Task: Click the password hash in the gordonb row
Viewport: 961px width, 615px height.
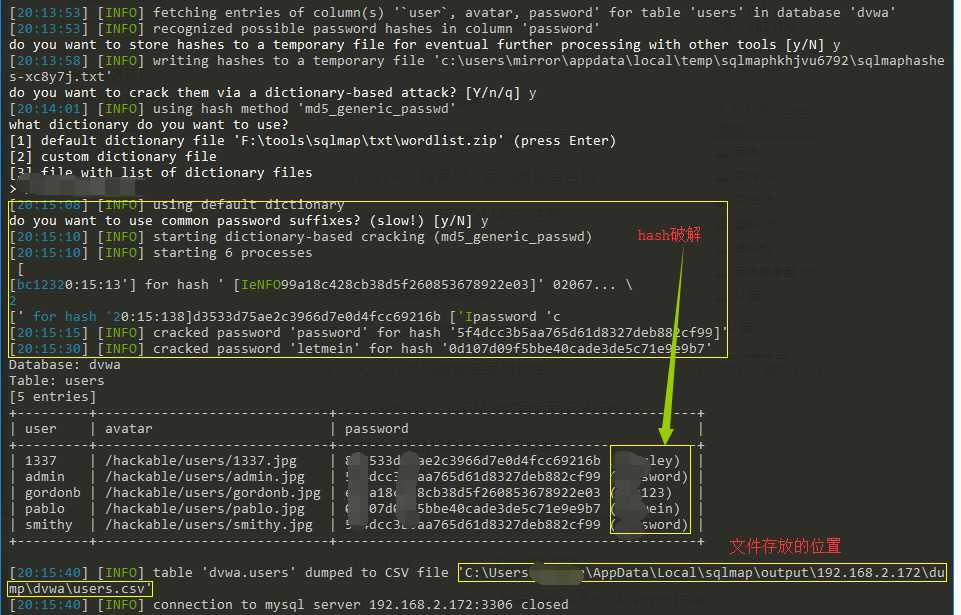Action: pyautogui.click(x=473, y=492)
